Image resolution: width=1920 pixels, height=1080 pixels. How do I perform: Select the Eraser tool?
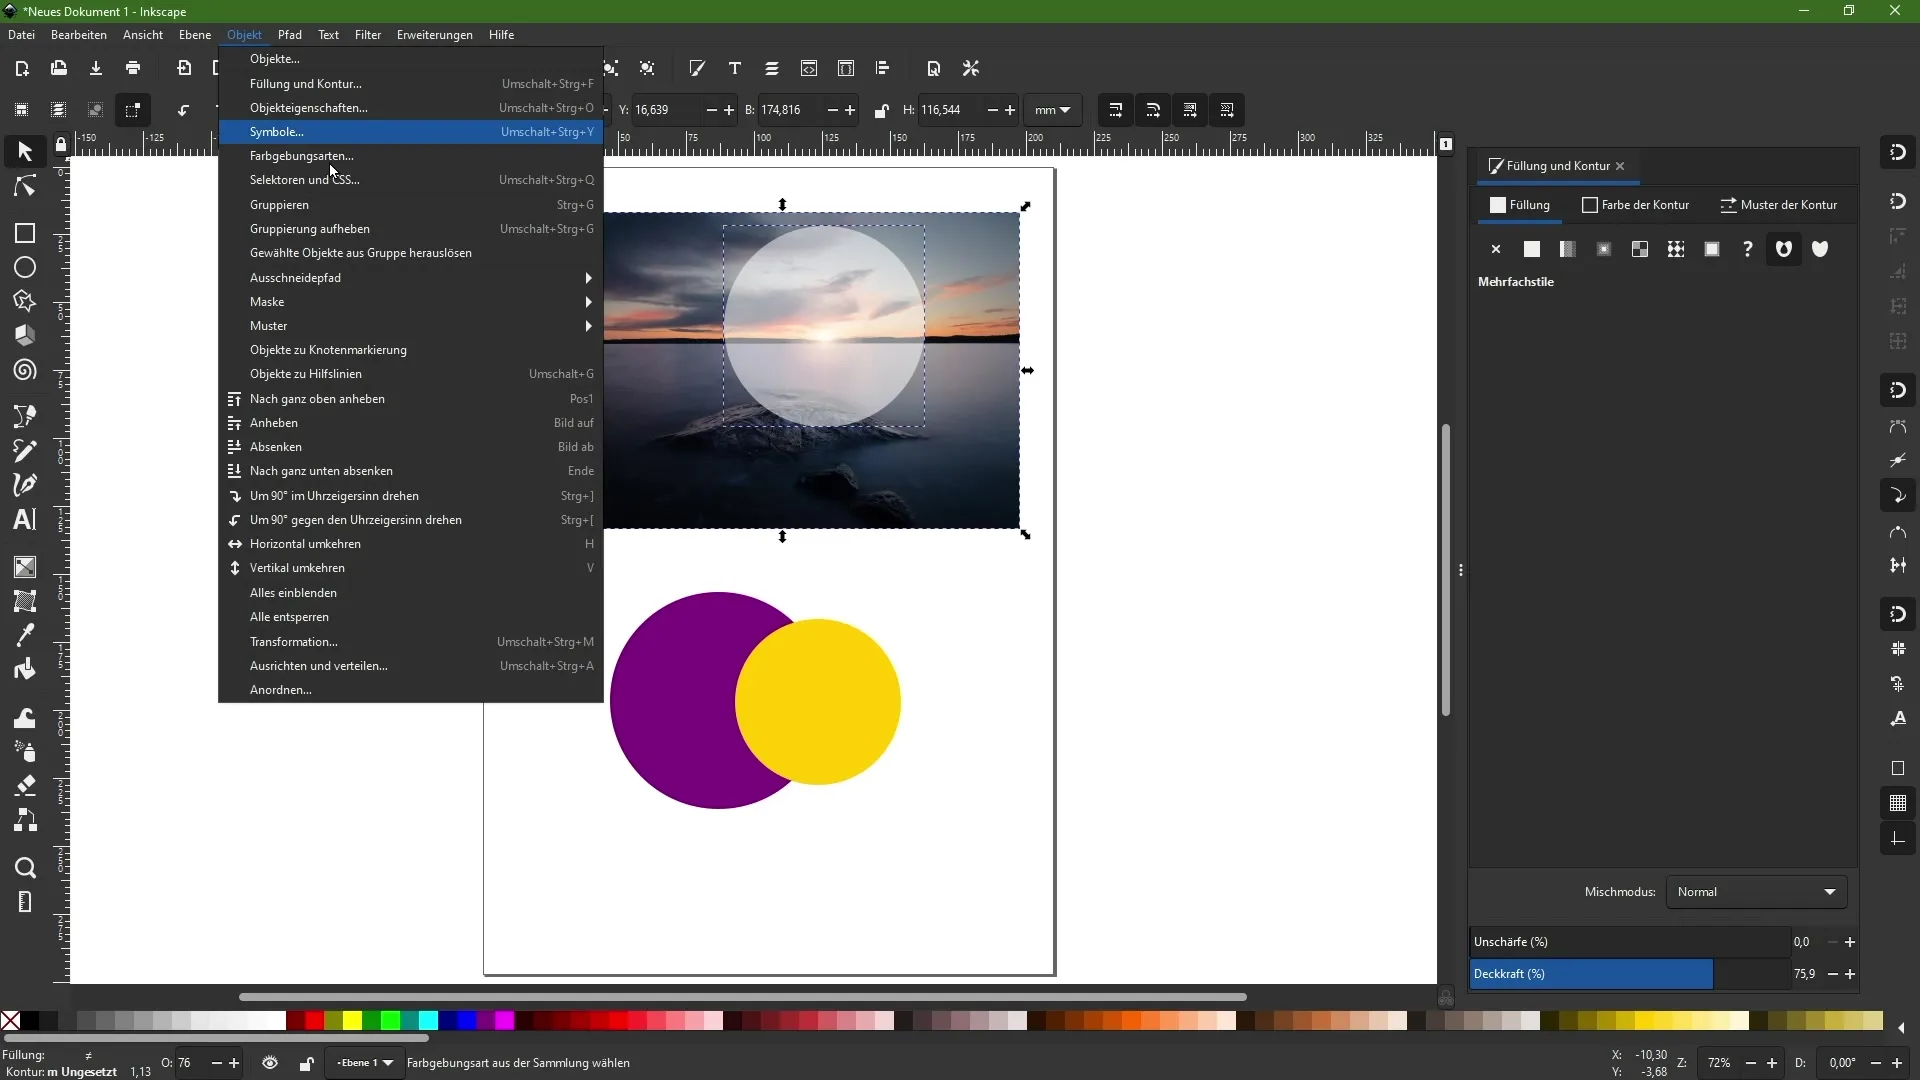(25, 785)
